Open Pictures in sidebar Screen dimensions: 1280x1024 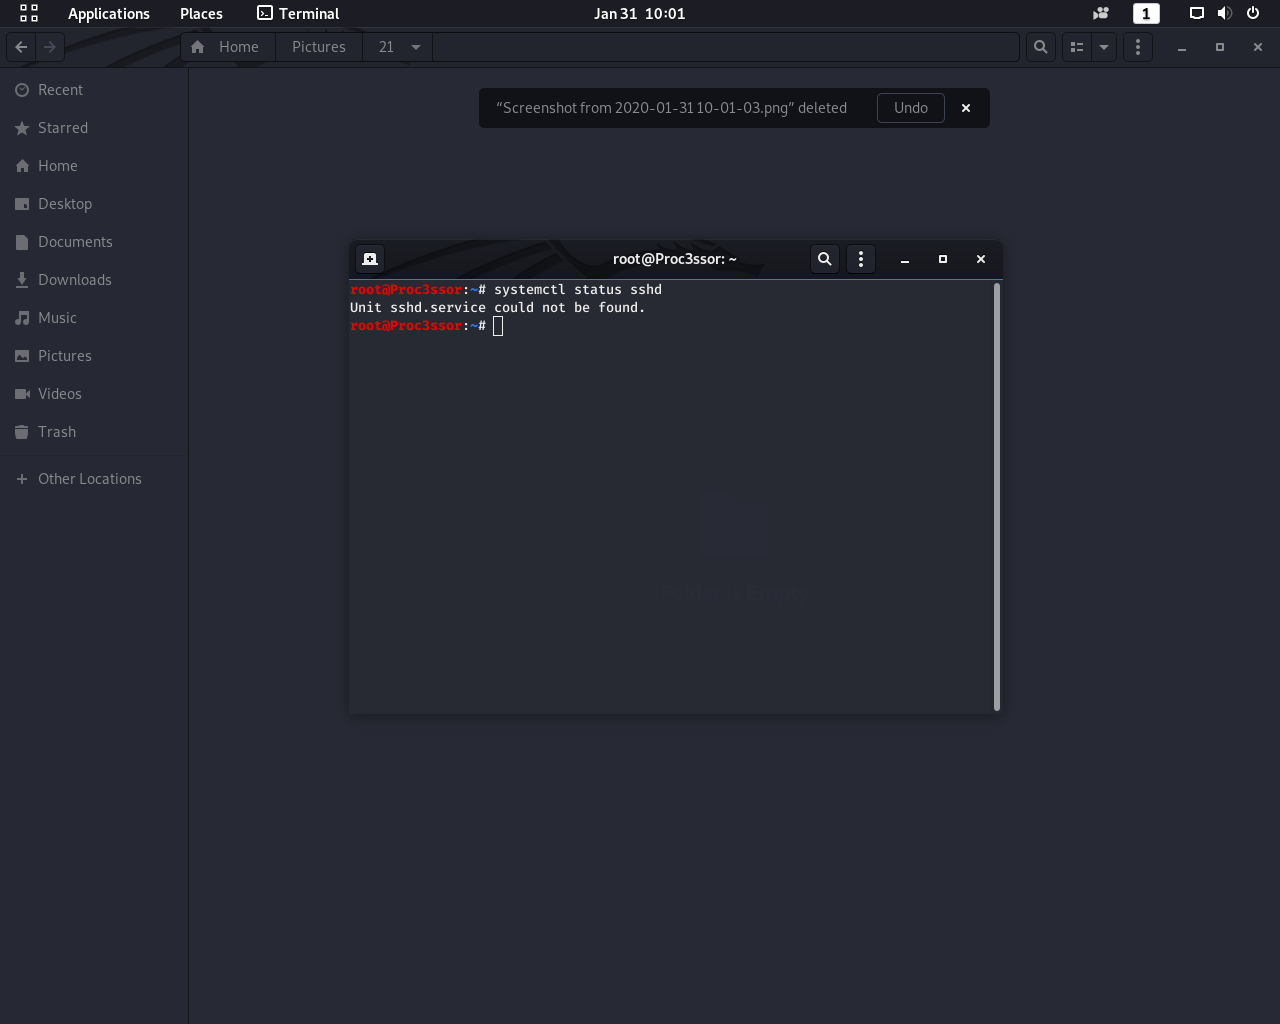94,356
